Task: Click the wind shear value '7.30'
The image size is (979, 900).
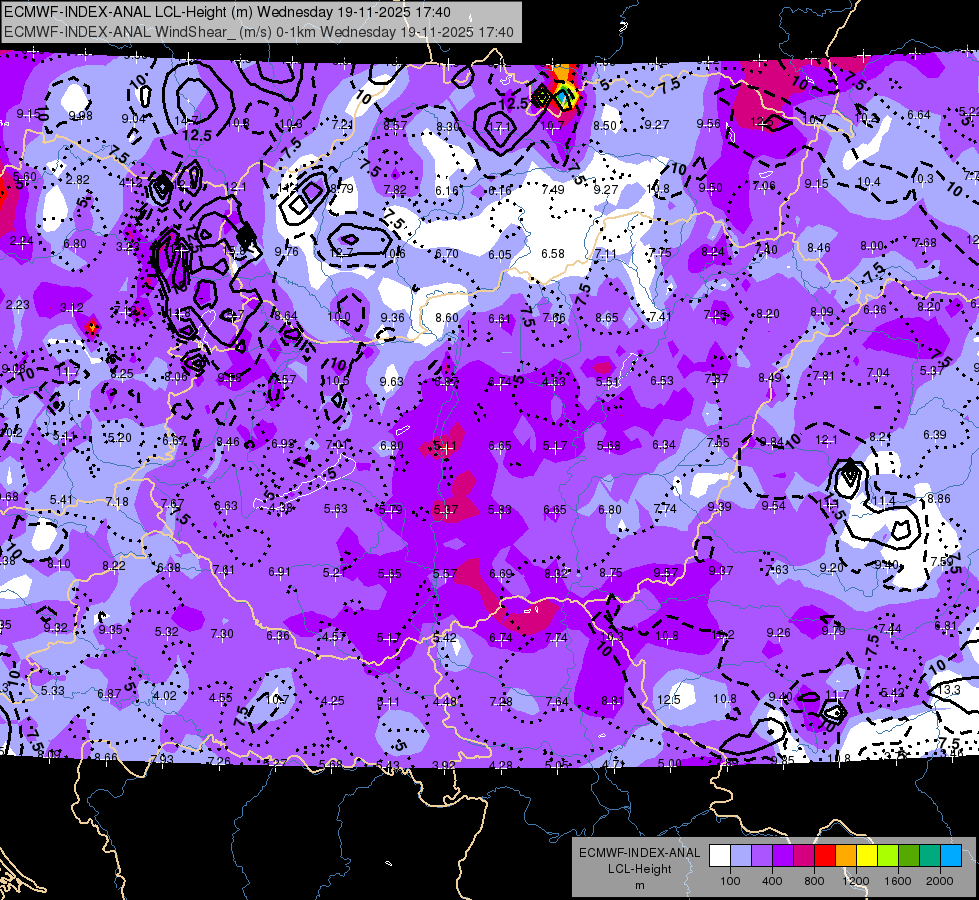Action: (x=222, y=633)
